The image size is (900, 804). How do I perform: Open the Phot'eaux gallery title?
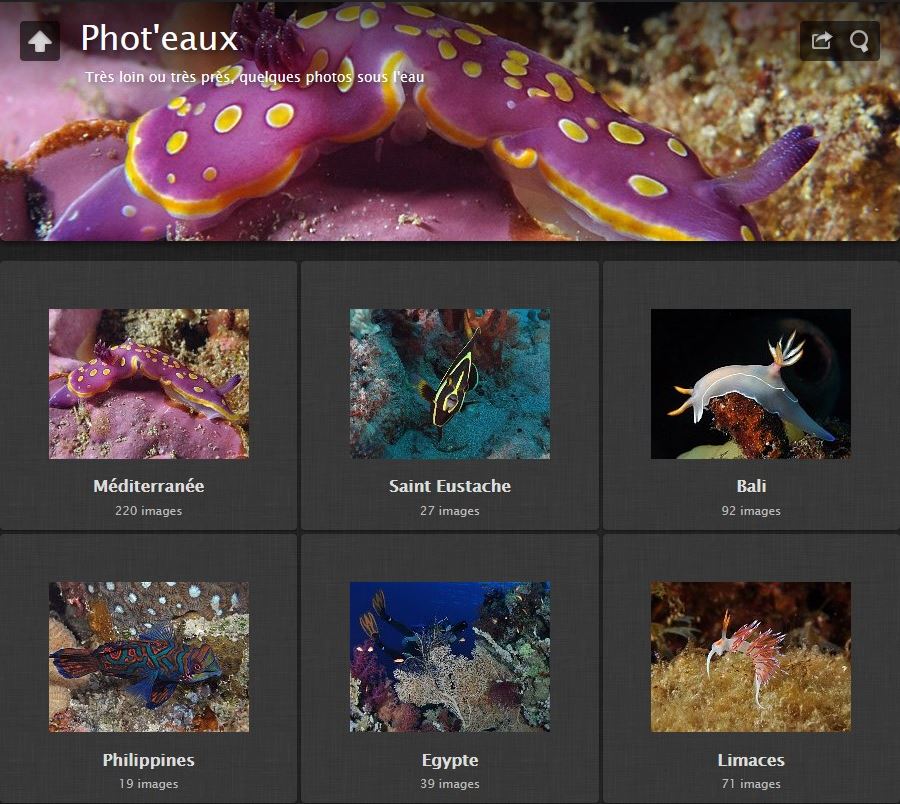(x=159, y=38)
